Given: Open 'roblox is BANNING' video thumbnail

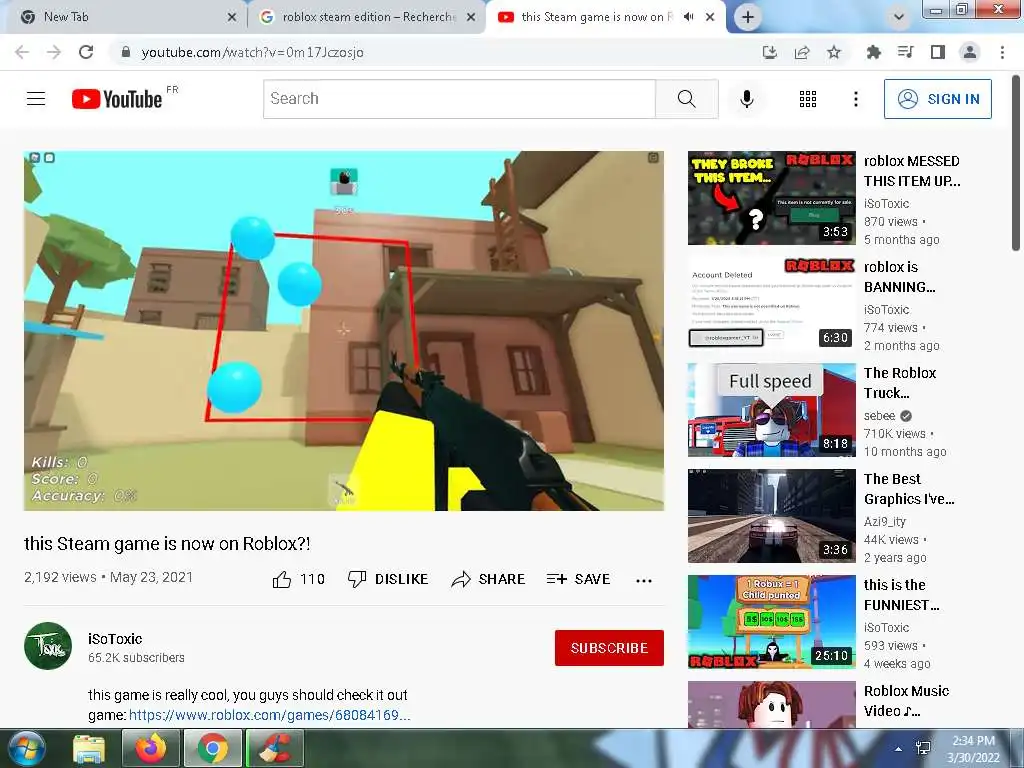Looking at the screenshot, I should click(771, 304).
